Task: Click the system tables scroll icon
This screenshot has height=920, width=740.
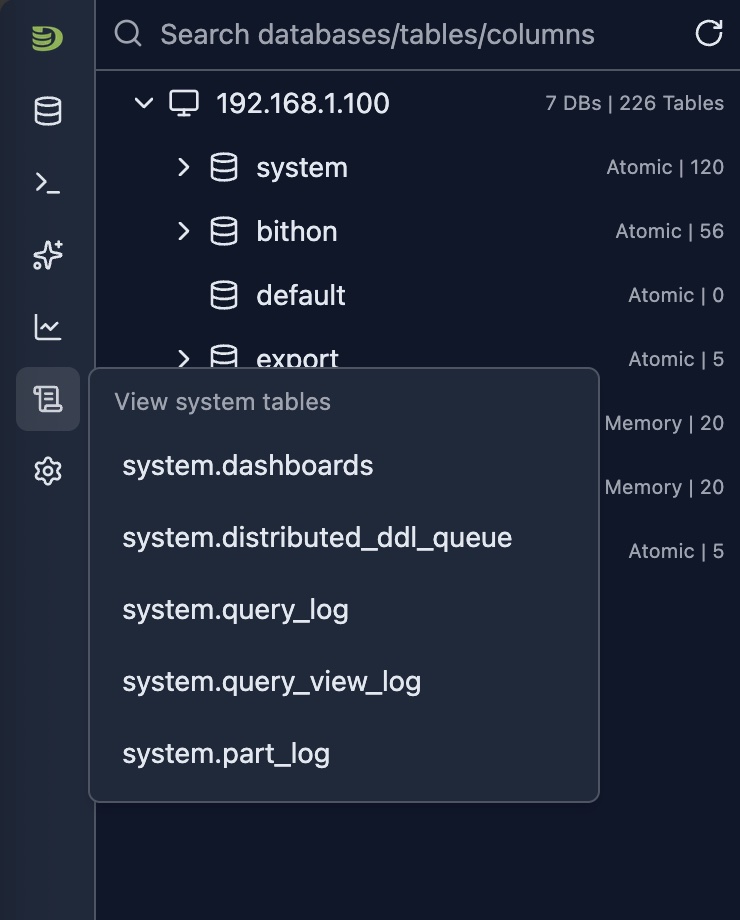Action: point(47,399)
